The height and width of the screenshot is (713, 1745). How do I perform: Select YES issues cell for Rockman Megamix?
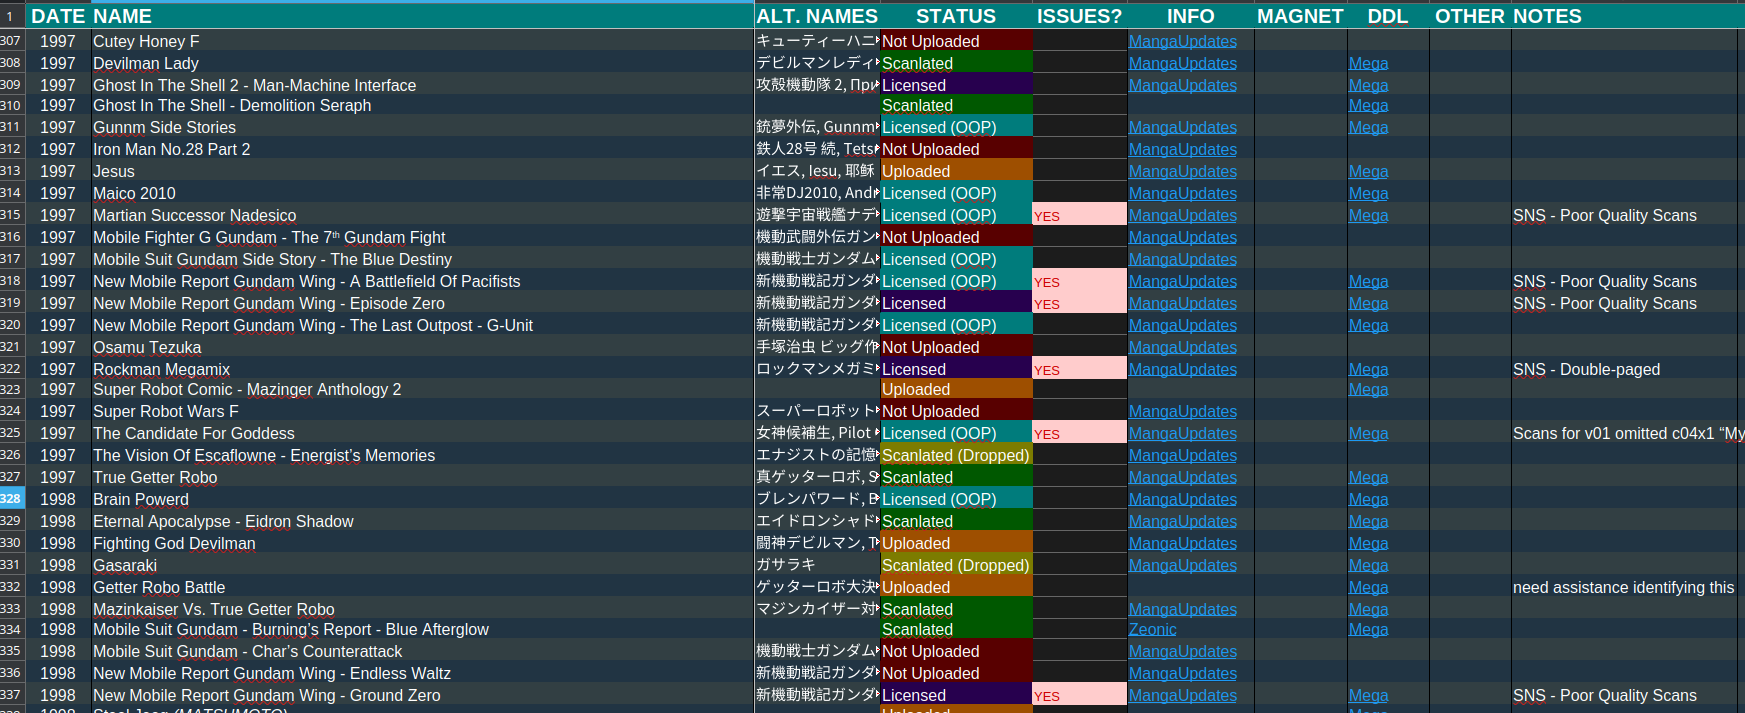tap(1079, 369)
